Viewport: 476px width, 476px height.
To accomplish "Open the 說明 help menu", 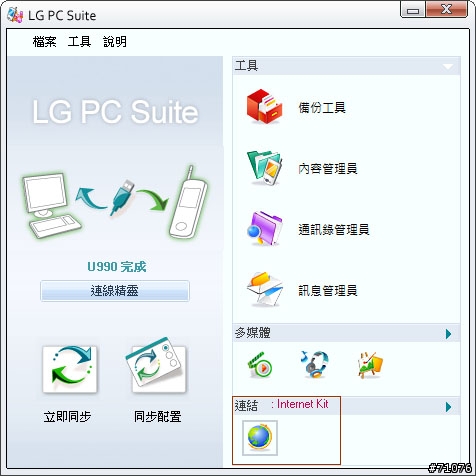I will 115,42.
